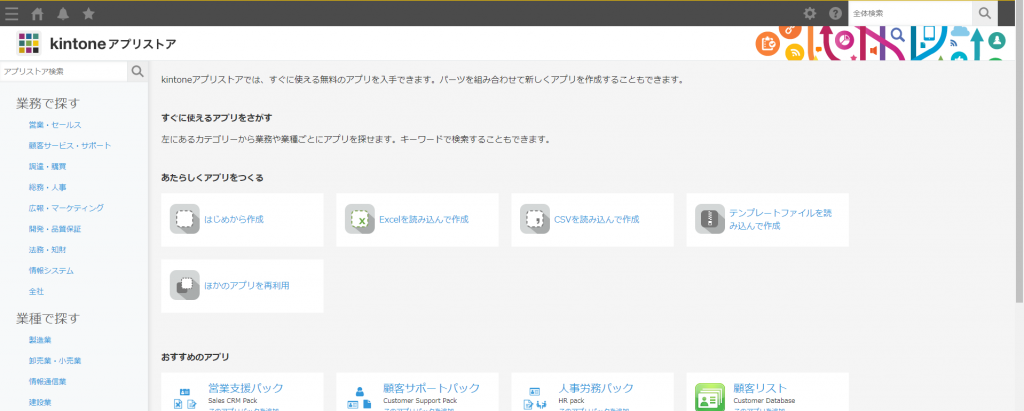Select 顧客サービス・サポート category

pyautogui.click(x=70, y=146)
